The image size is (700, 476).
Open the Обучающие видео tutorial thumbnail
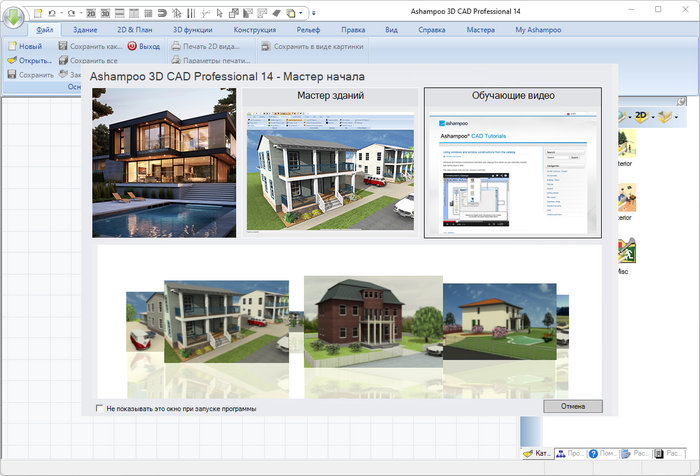[513, 174]
